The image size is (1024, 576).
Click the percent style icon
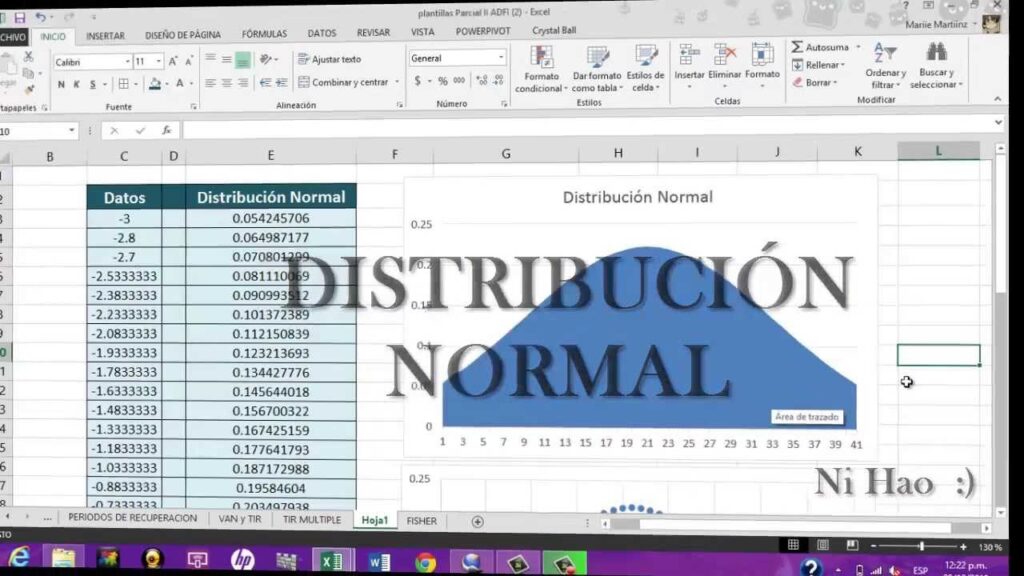pos(443,81)
